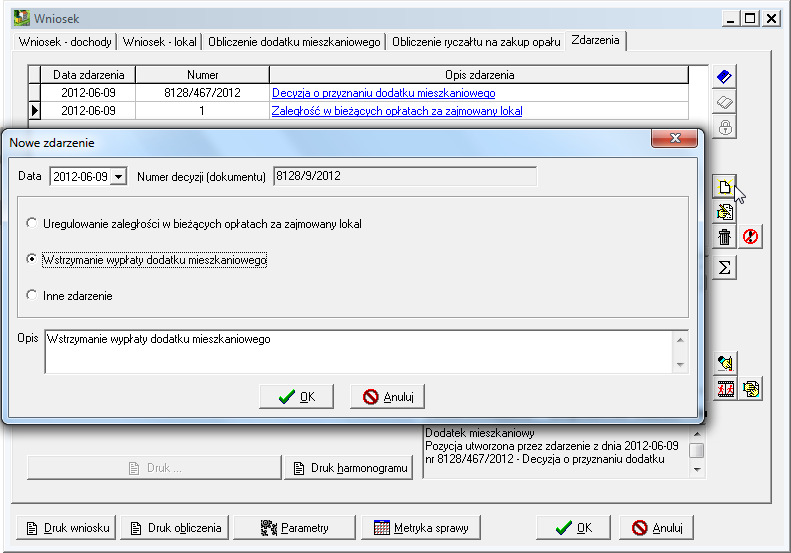This screenshot has height=553, width=791.
Task: Click the hand-with-pen signing icon
Action: point(724,363)
